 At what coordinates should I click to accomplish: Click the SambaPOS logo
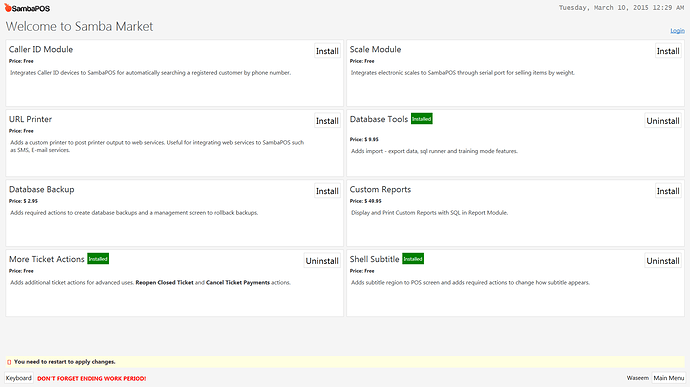tap(27, 8)
